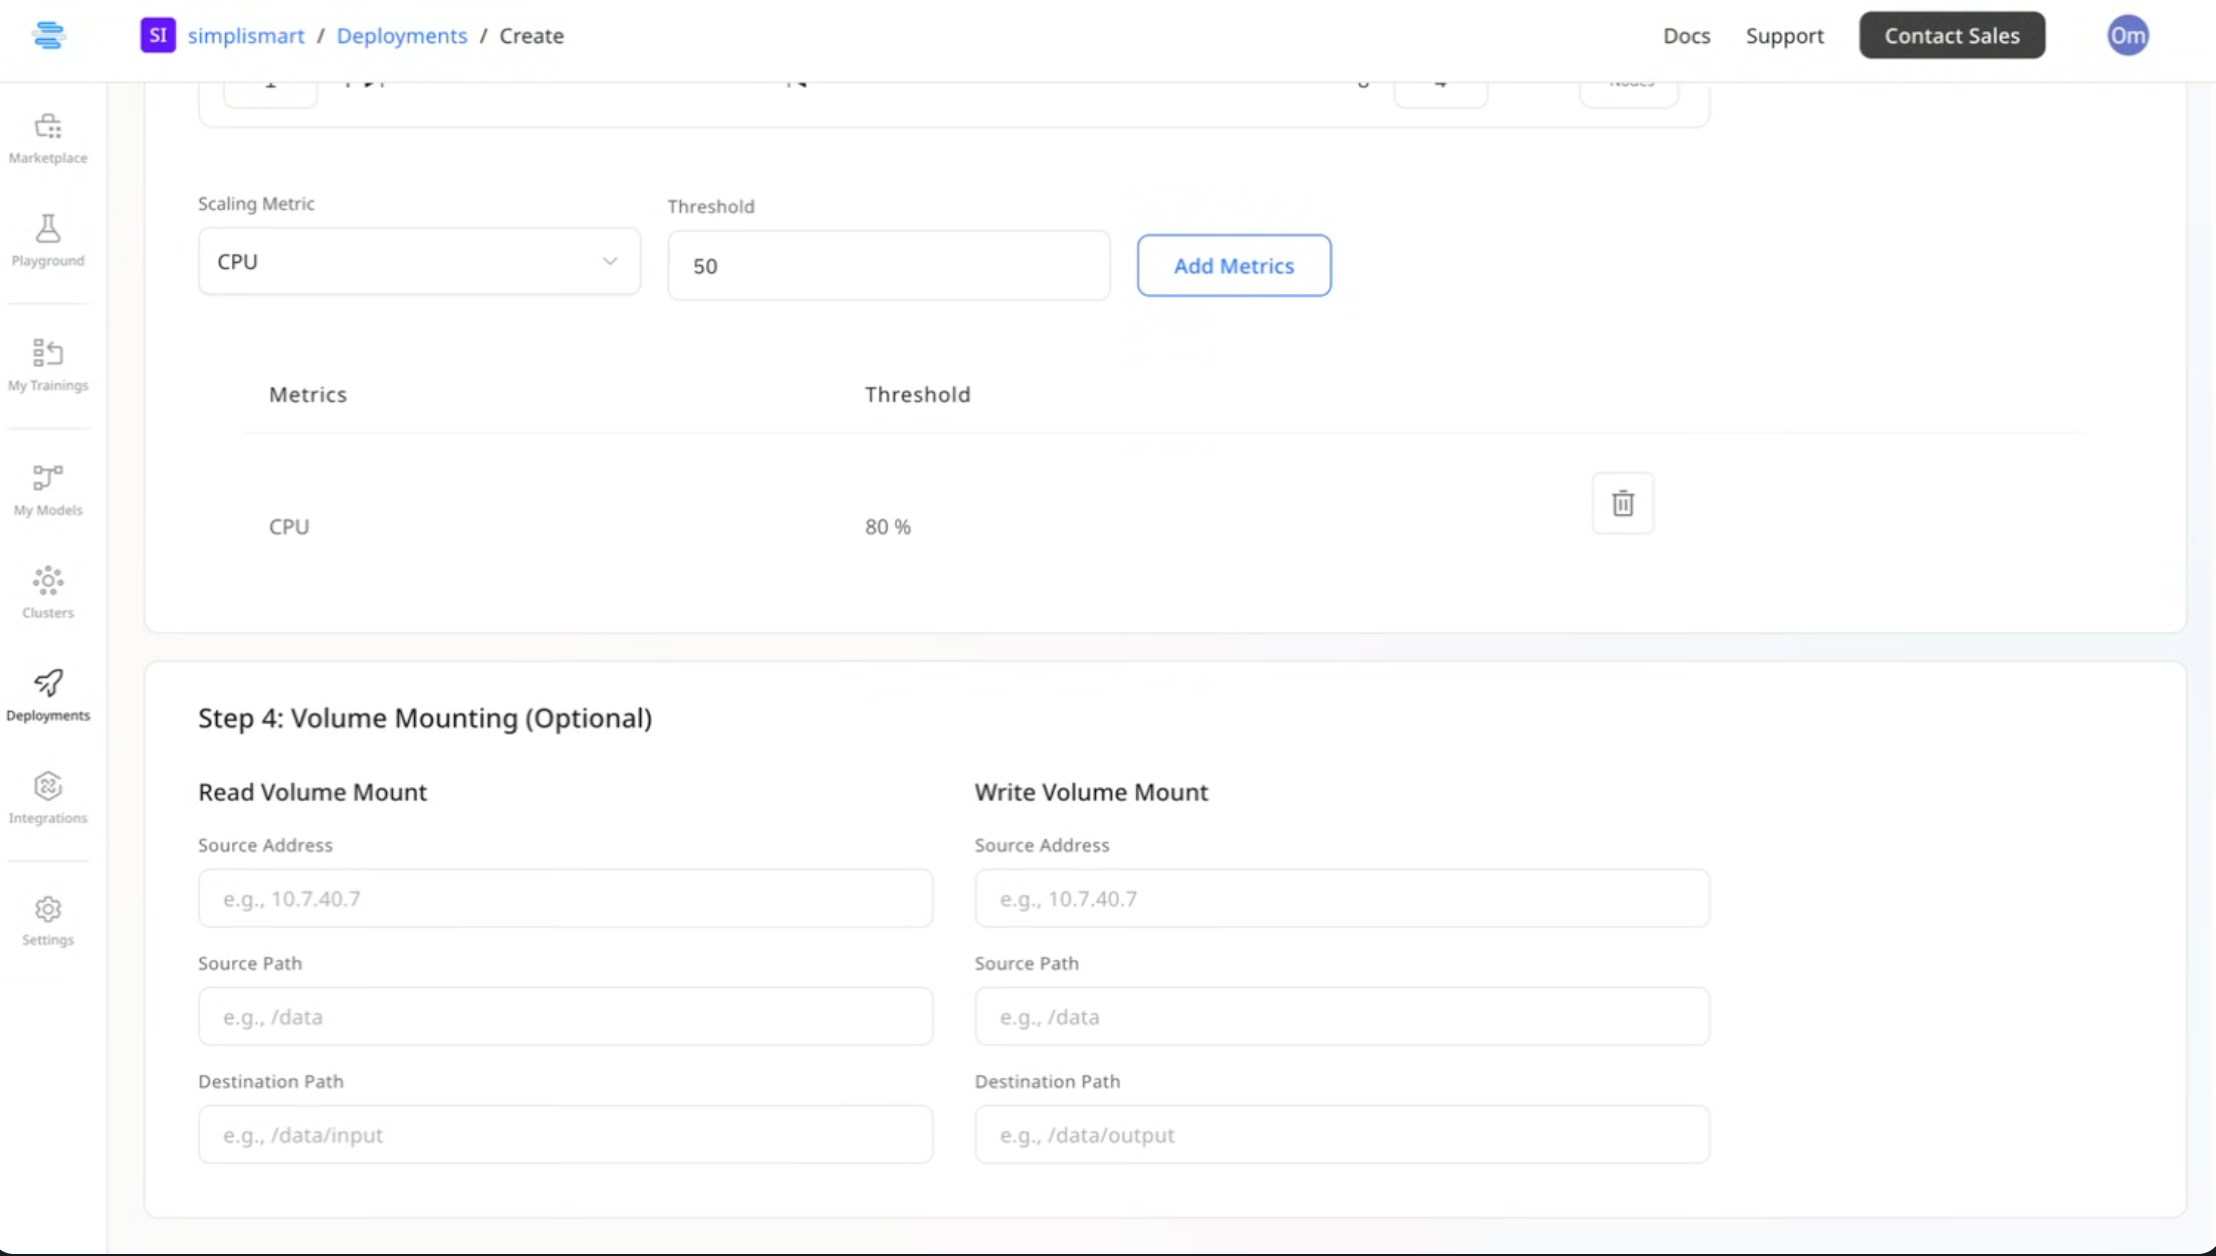This screenshot has width=2216, height=1256.
Task: Open the Integrations section
Action: pos(48,797)
